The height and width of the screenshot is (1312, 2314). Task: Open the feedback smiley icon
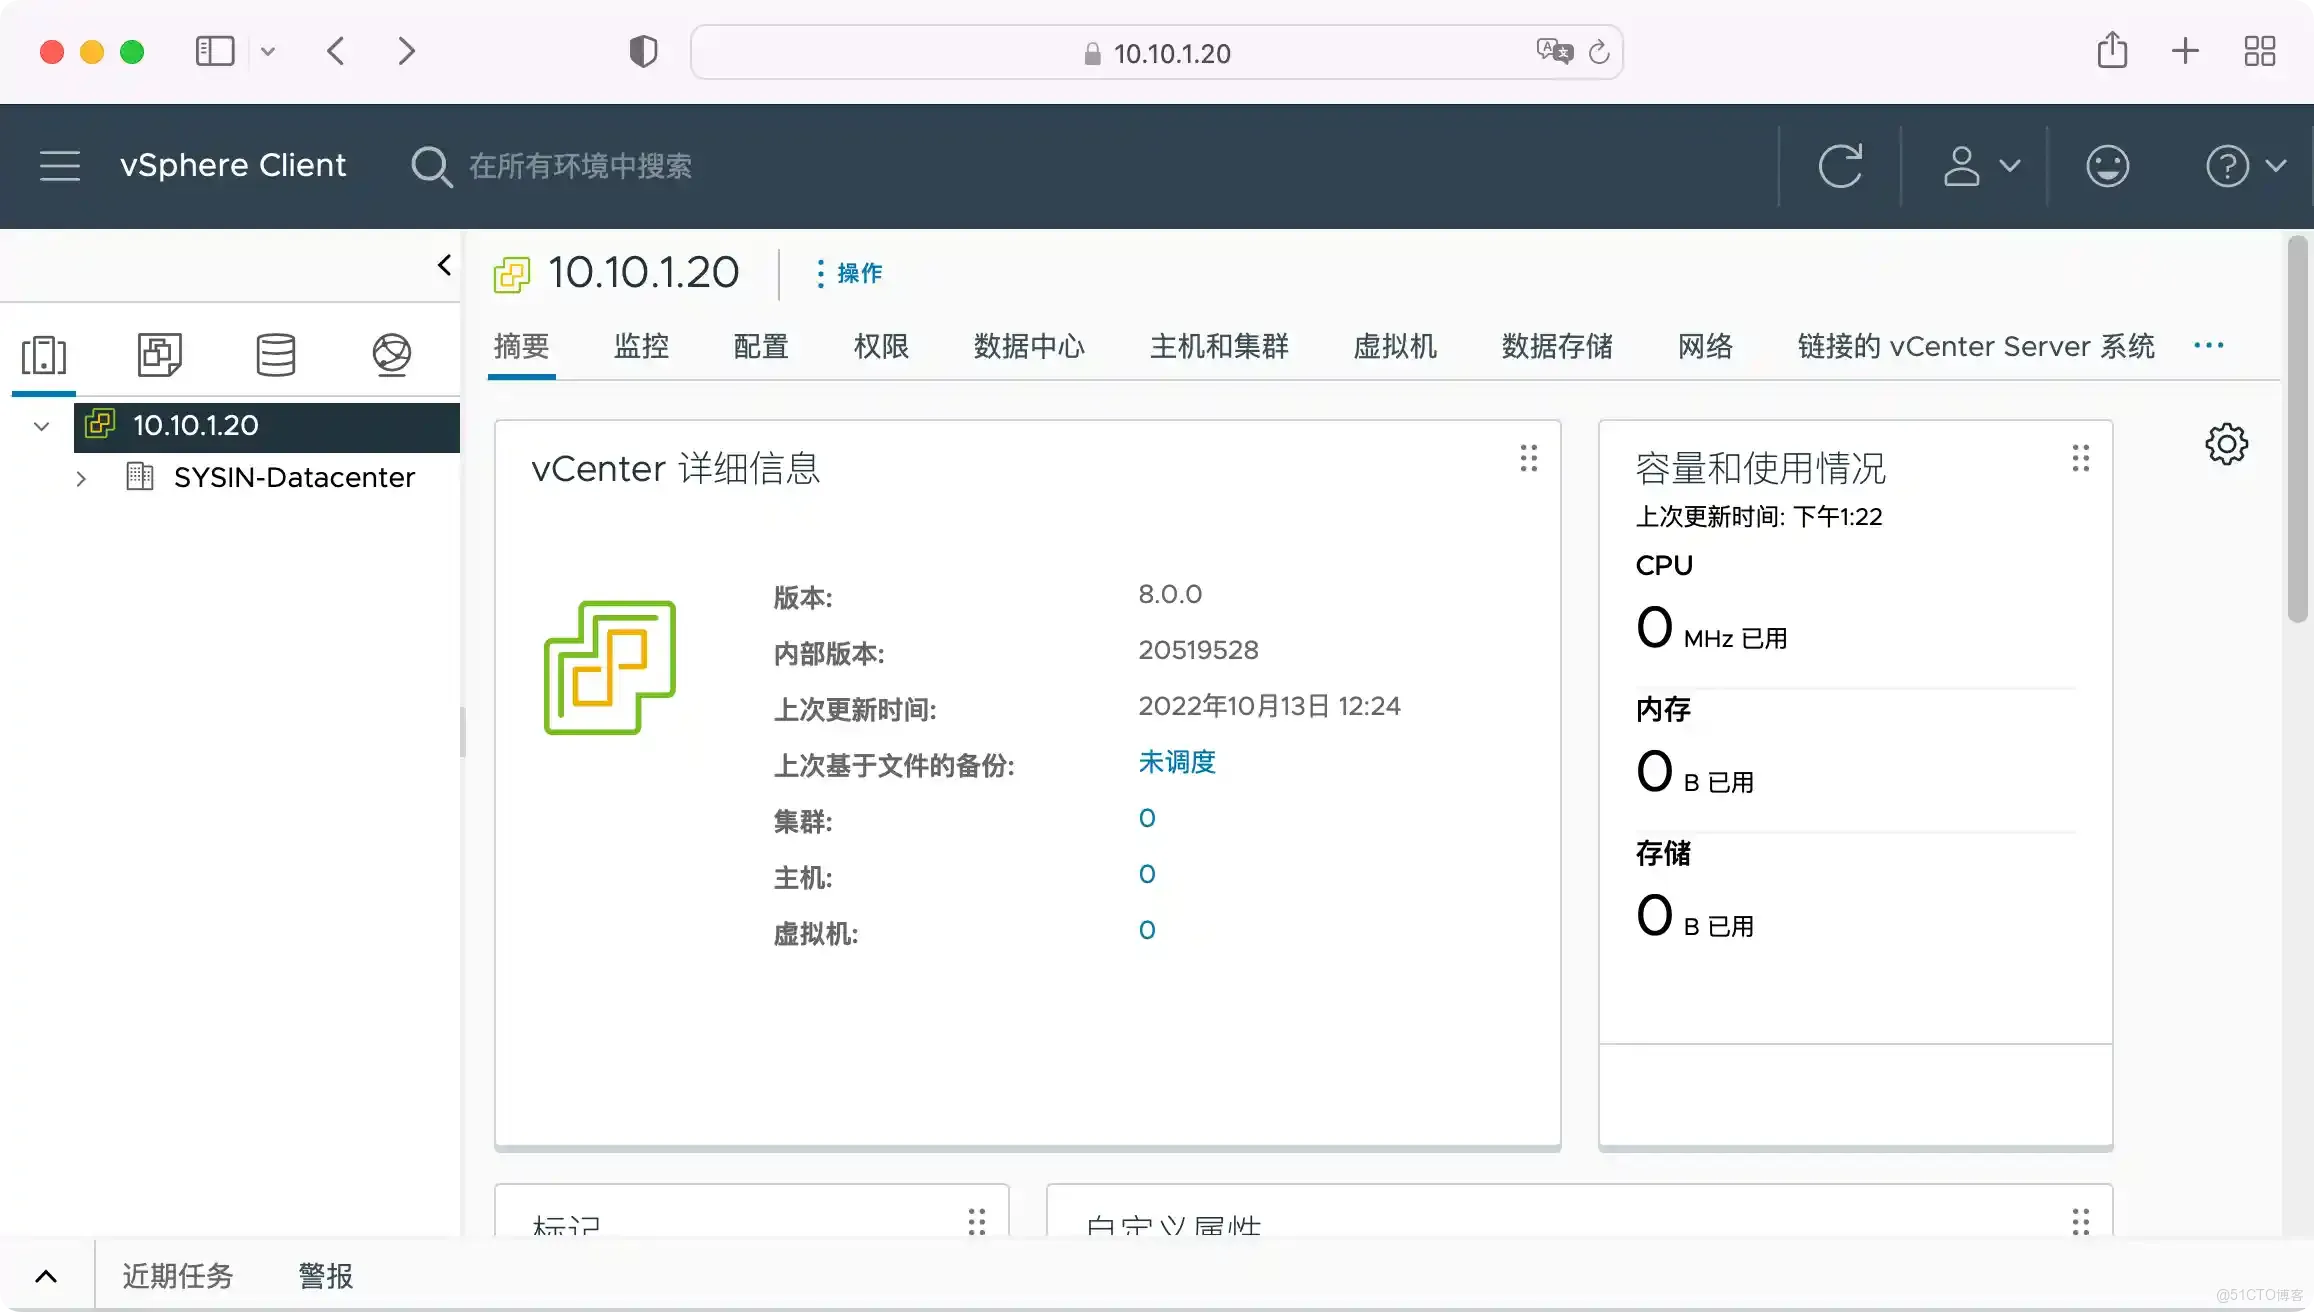(x=2108, y=166)
